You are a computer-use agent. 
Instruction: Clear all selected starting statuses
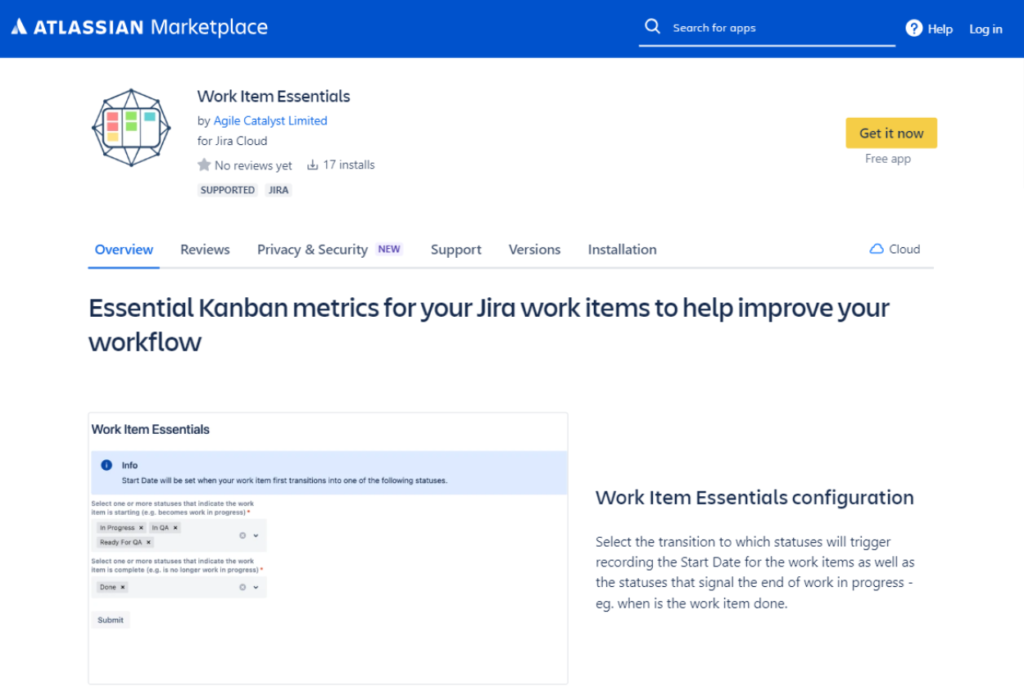[242, 536]
